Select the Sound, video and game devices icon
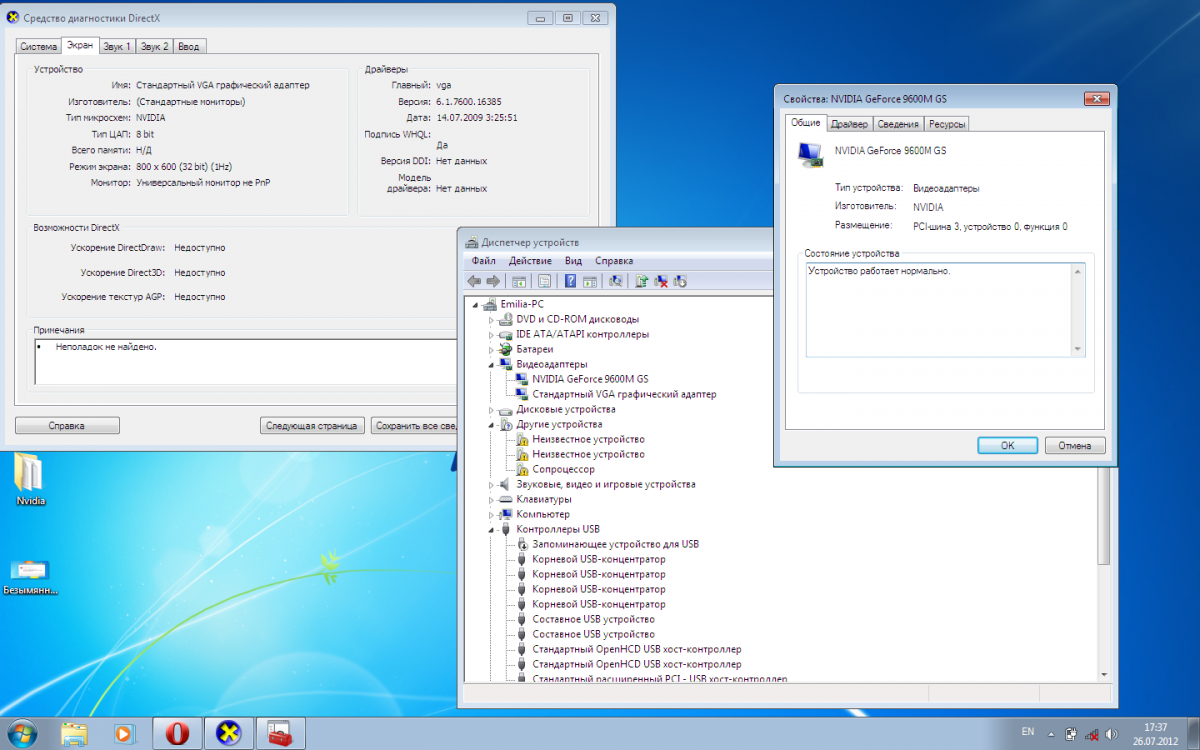1200x750 pixels. (x=506, y=484)
